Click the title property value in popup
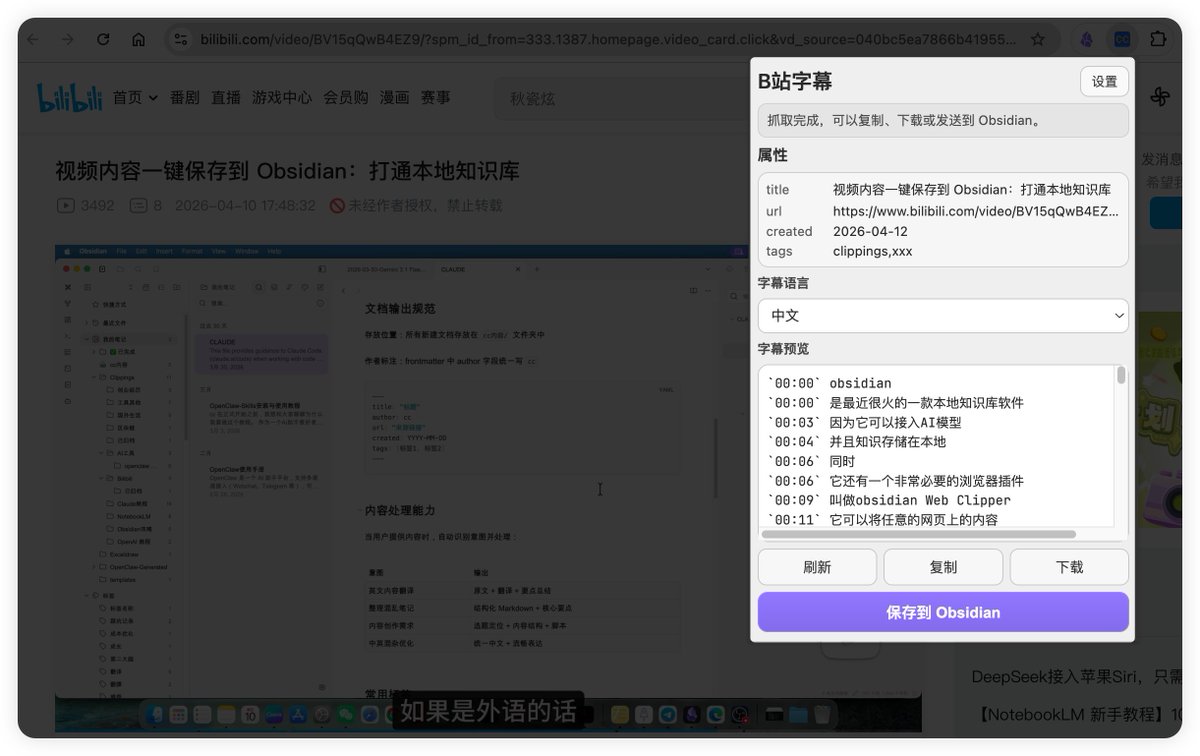Viewport: 1200px width, 756px height. pyautogui.click(x=972, y=189)
